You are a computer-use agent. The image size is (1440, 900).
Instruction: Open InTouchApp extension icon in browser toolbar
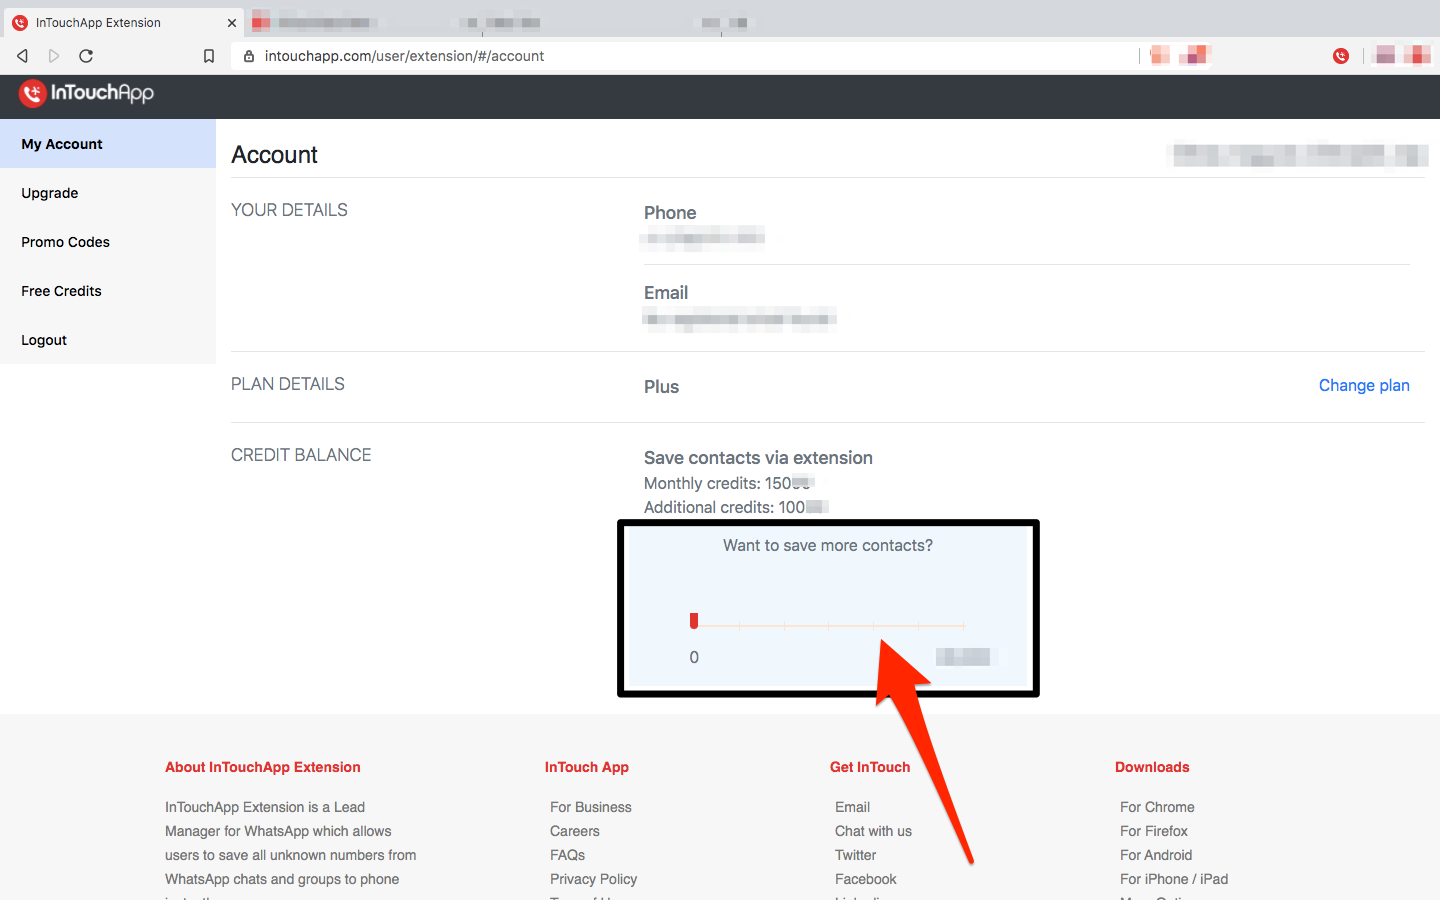pyautogui.click(x=1341, y=56)
